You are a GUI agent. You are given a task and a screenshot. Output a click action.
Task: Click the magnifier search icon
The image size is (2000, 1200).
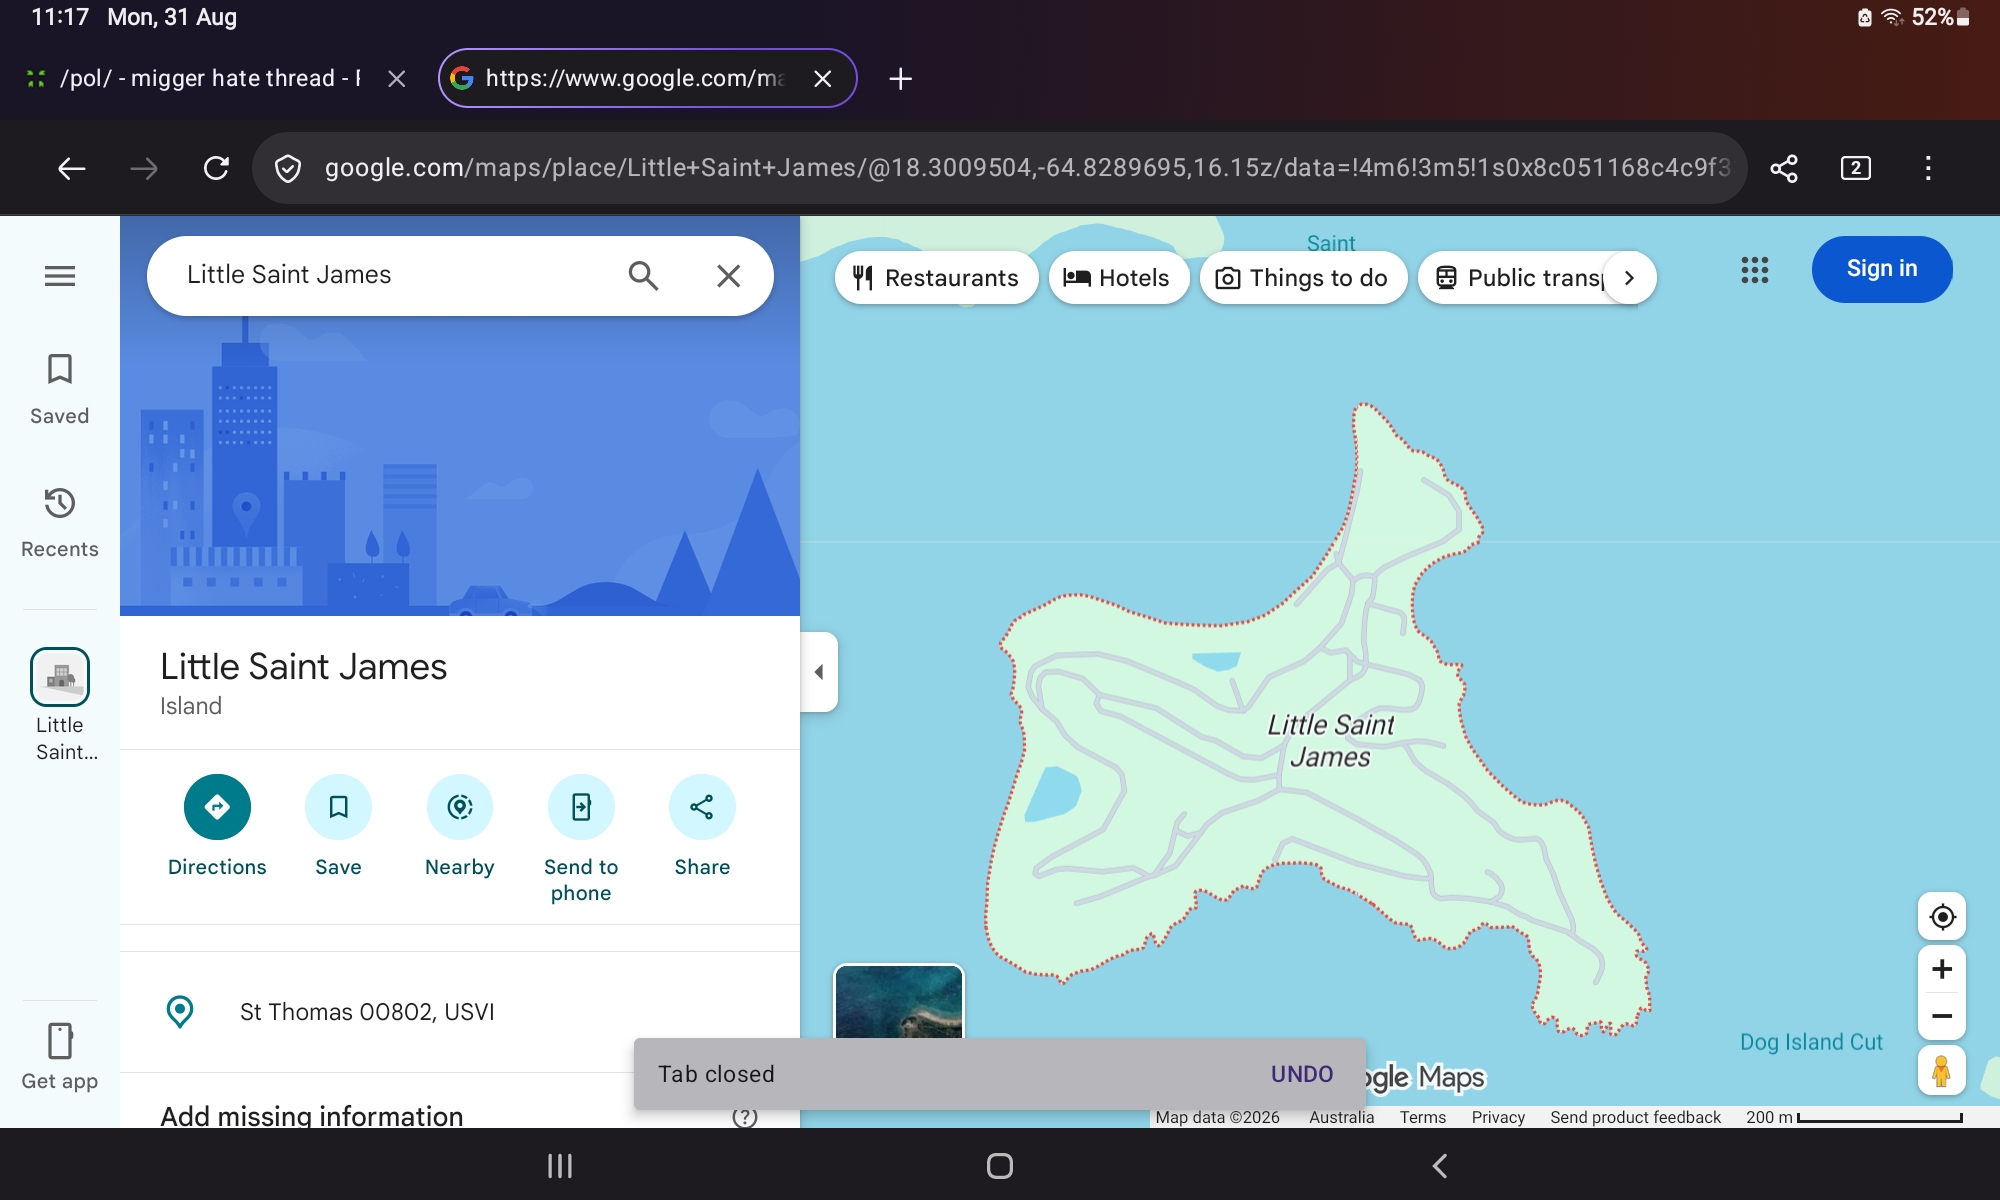coord(643,276)
